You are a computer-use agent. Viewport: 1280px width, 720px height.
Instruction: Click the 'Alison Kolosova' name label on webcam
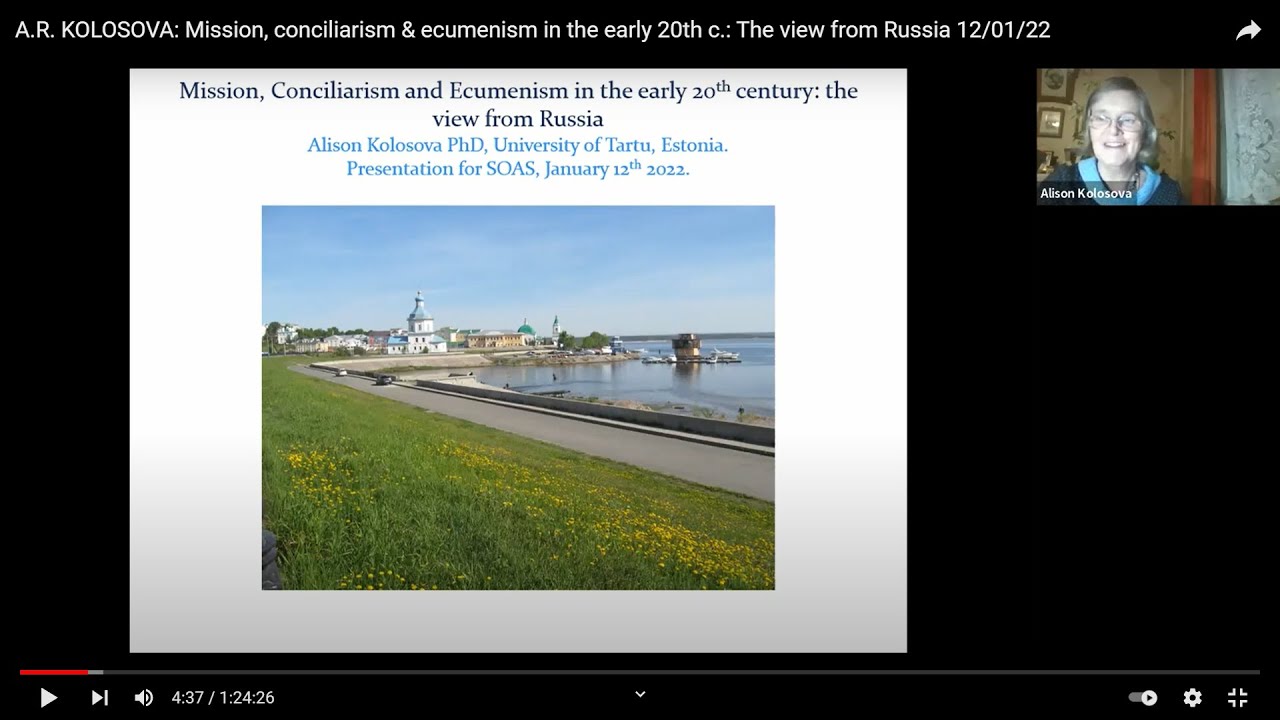tap(1086, 194)
